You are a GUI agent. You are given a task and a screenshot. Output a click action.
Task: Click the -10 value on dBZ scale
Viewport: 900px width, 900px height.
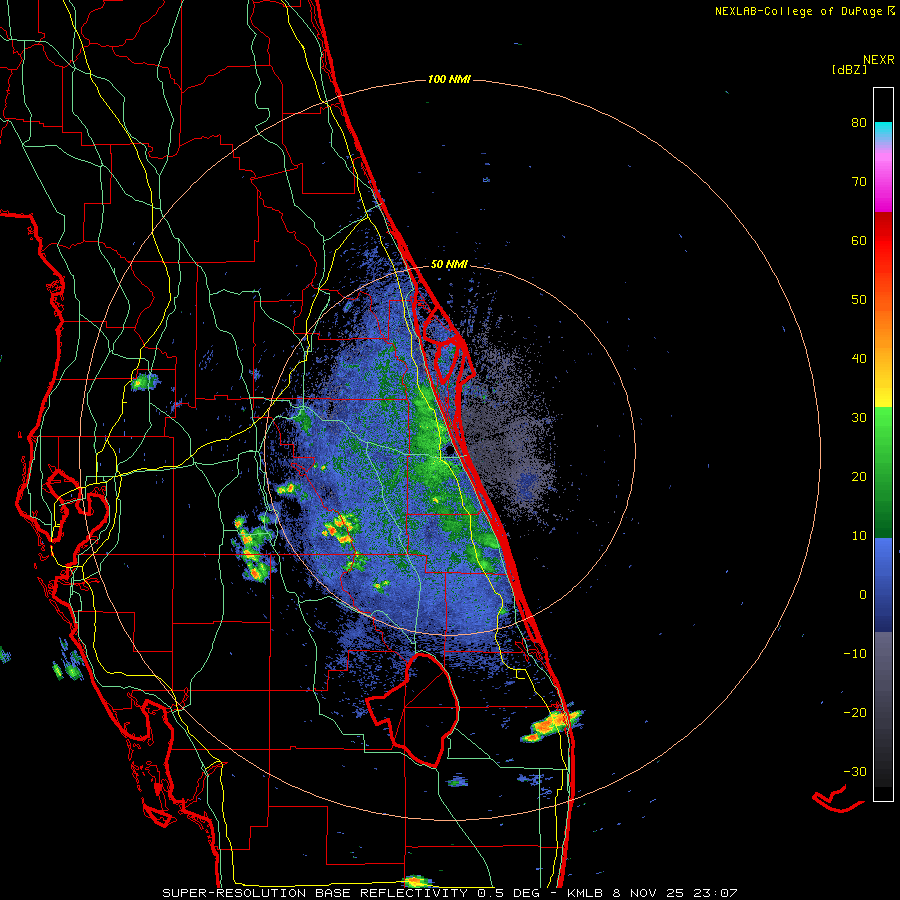(855, 654)
